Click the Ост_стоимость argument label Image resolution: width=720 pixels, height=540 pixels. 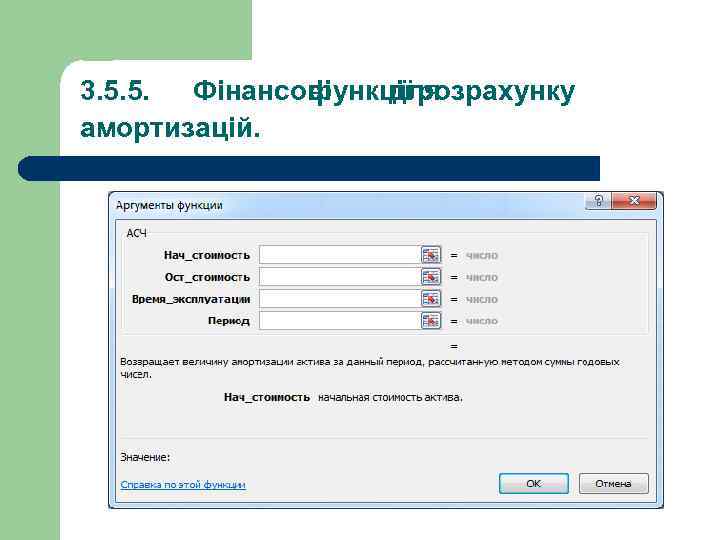point(207,277)
